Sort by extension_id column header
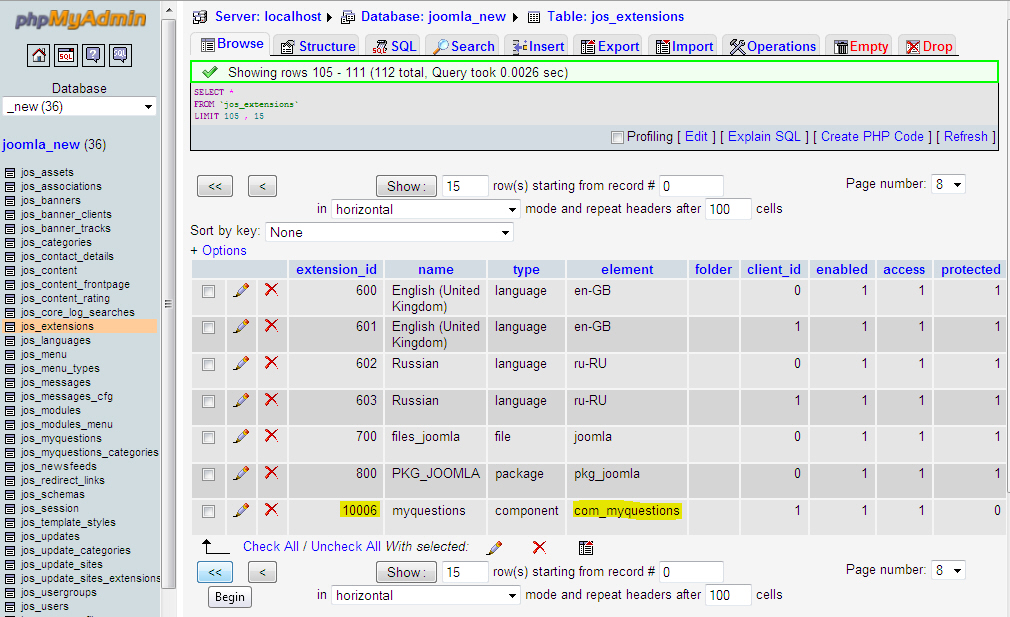 [x=336, y=270]
